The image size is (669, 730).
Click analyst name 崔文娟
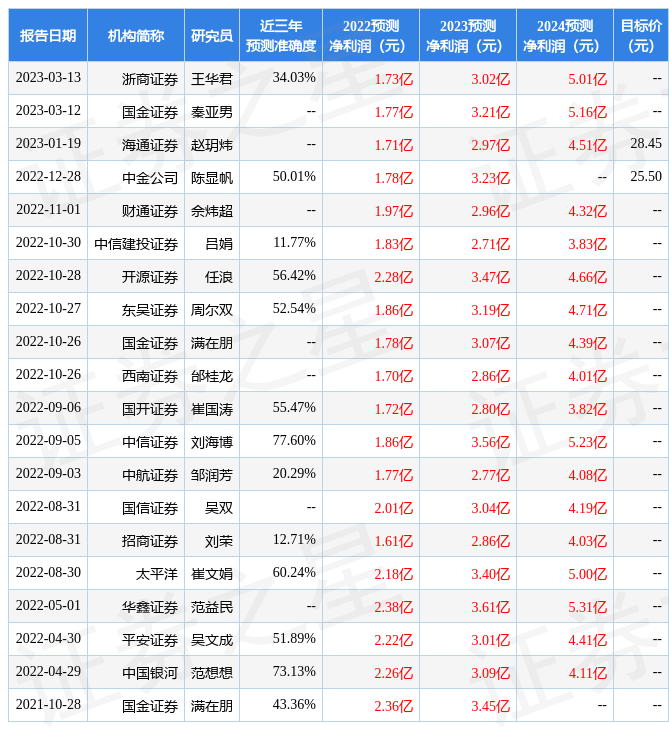coord(212,575)
